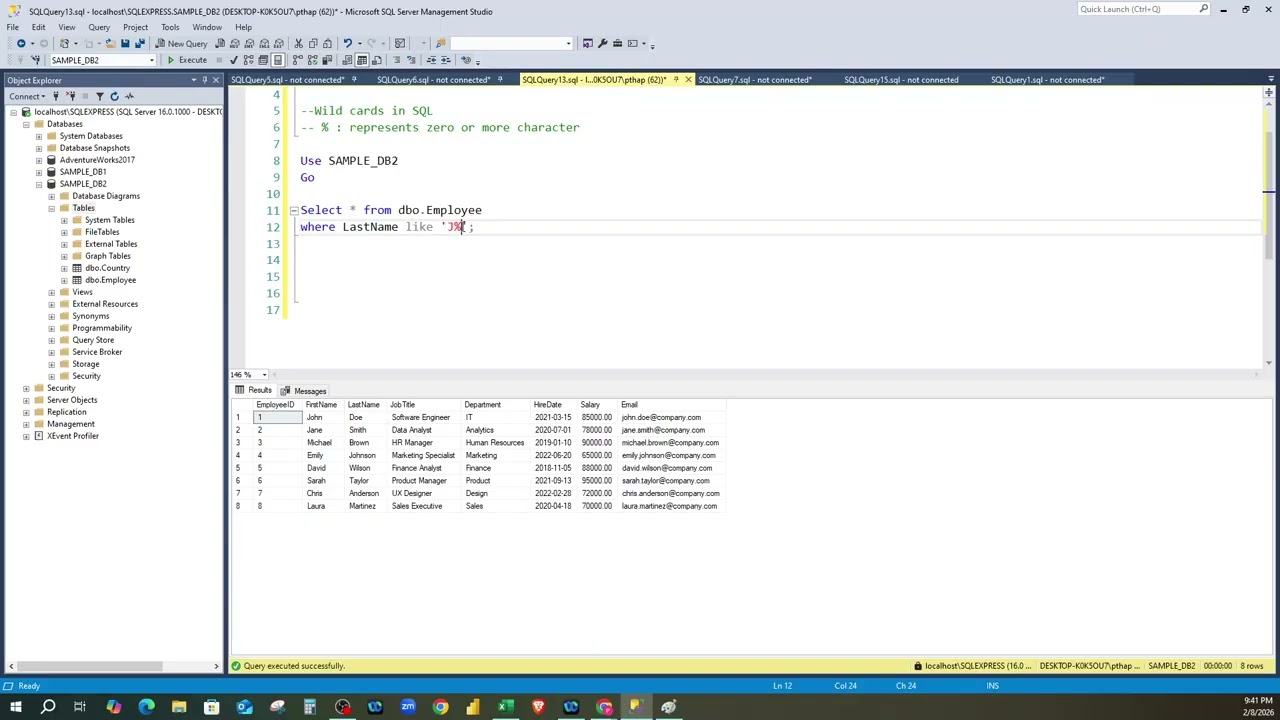This screenshot has width=1280, height=720.
Task: Close the SQLQuery13.sql tab
Action: [688, 80]
